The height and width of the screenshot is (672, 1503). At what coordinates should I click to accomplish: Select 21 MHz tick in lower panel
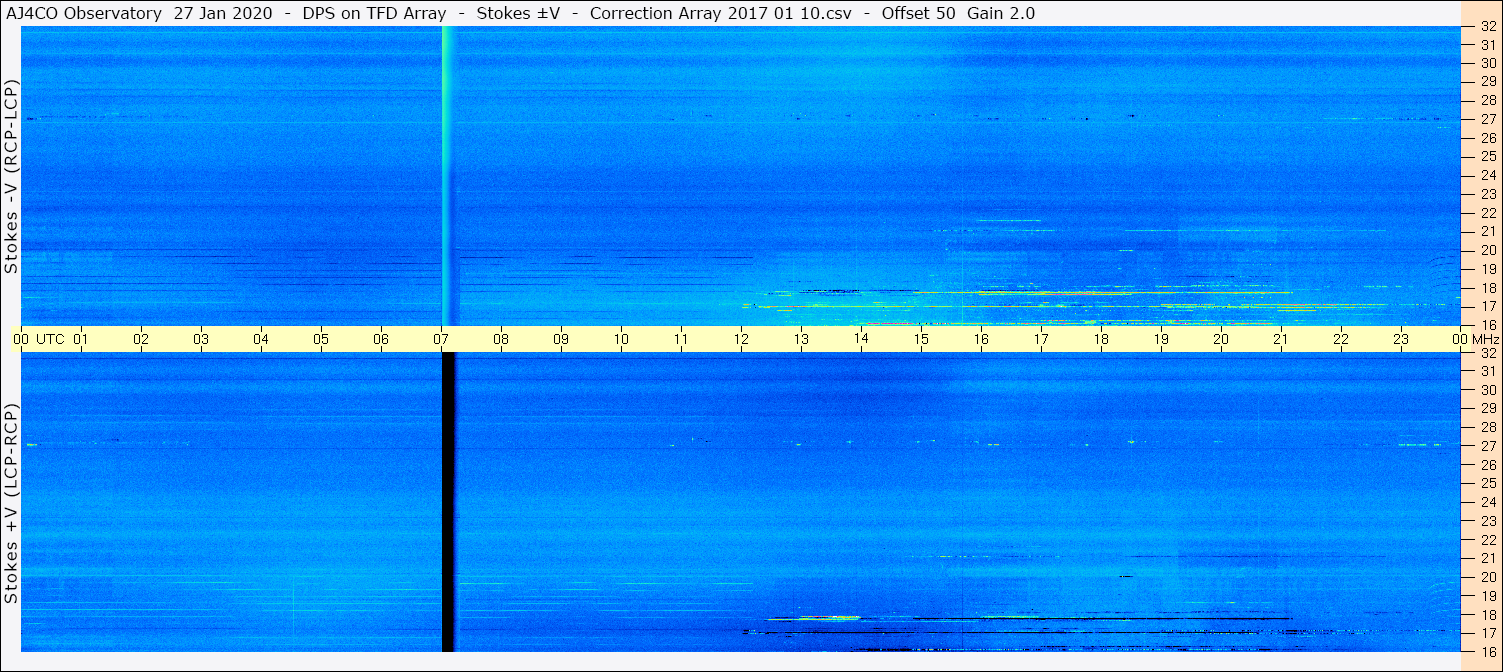click(1488, 558)
